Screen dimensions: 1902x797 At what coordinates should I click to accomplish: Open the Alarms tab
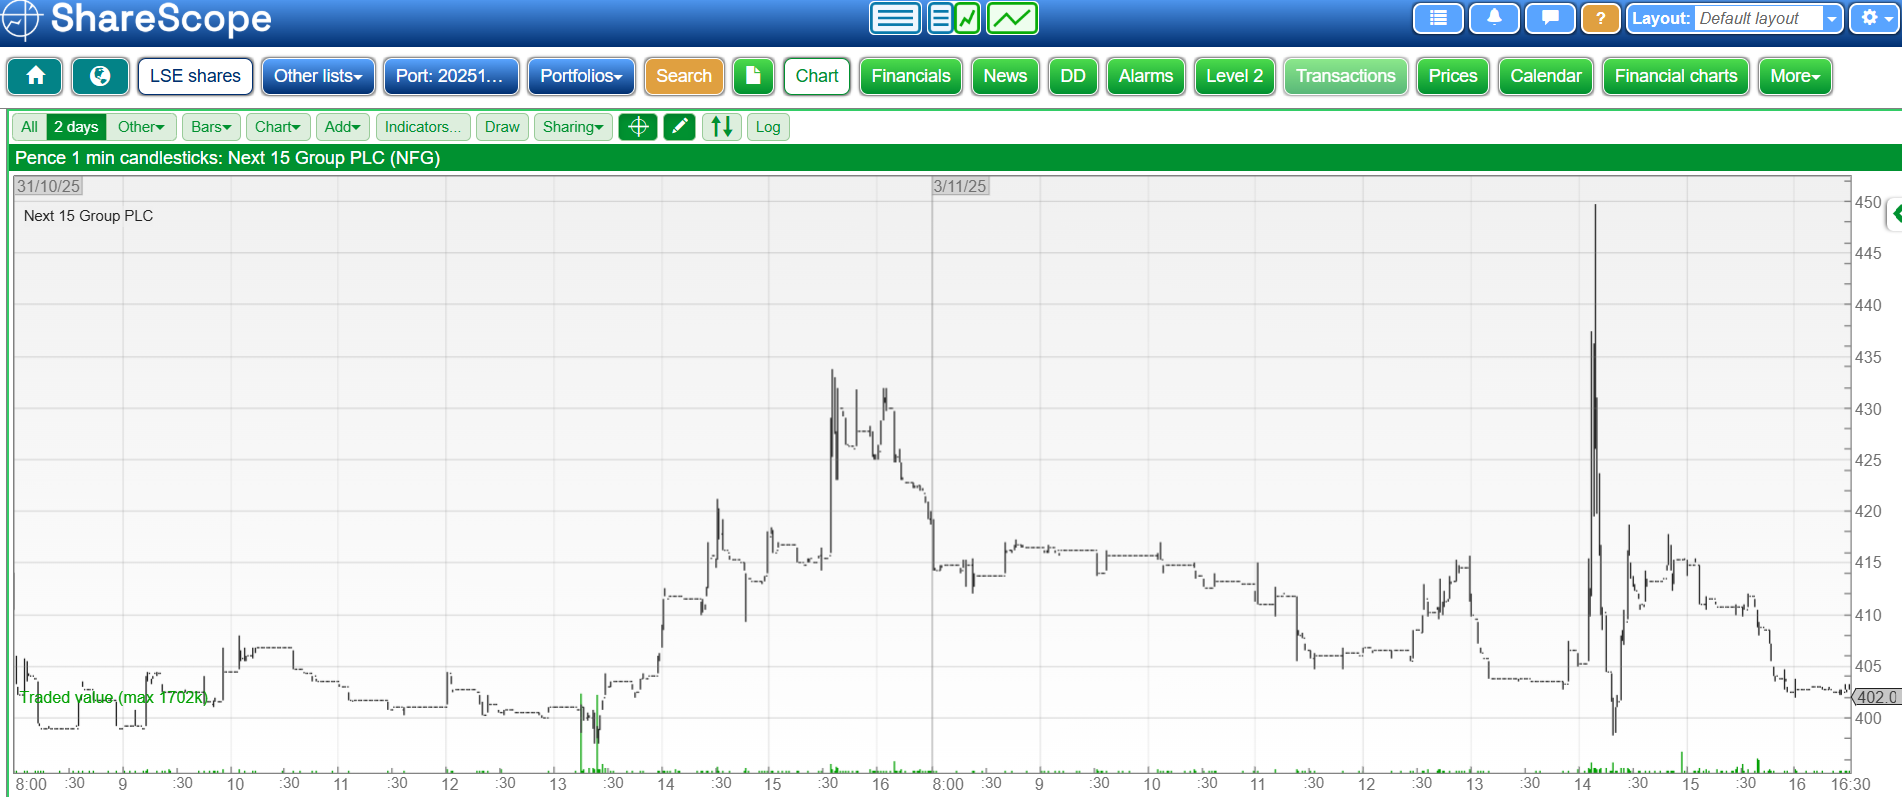click(1146, 76)
